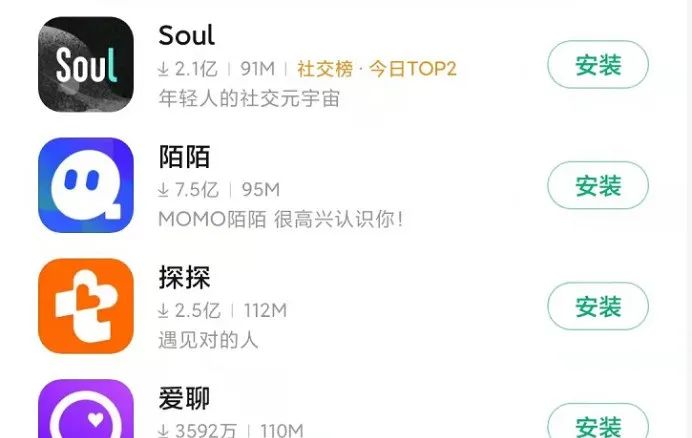Open description 遇见对的人

coord(208,340)
